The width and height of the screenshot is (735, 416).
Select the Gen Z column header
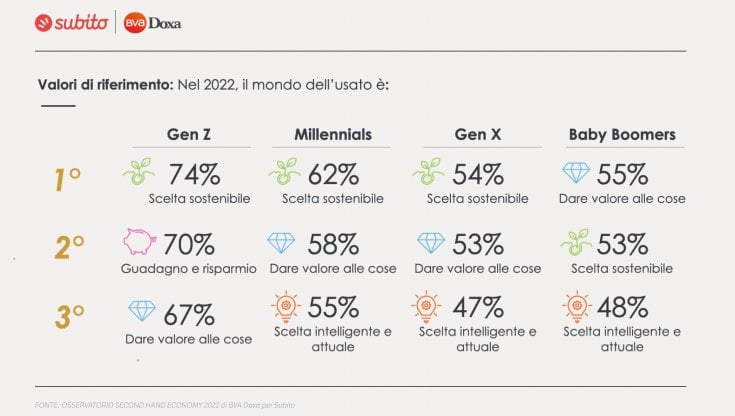pos(189,135)
